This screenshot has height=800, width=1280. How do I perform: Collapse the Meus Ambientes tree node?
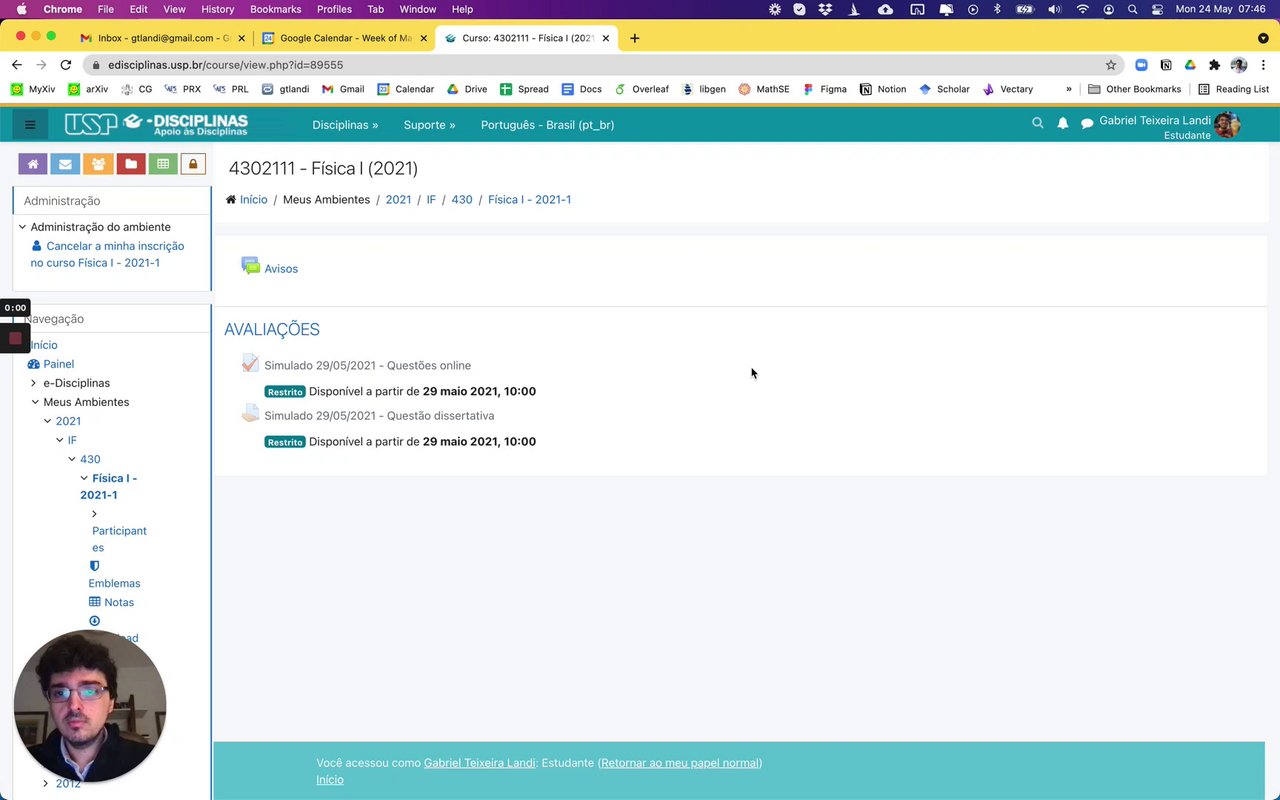tap(35, 402)
